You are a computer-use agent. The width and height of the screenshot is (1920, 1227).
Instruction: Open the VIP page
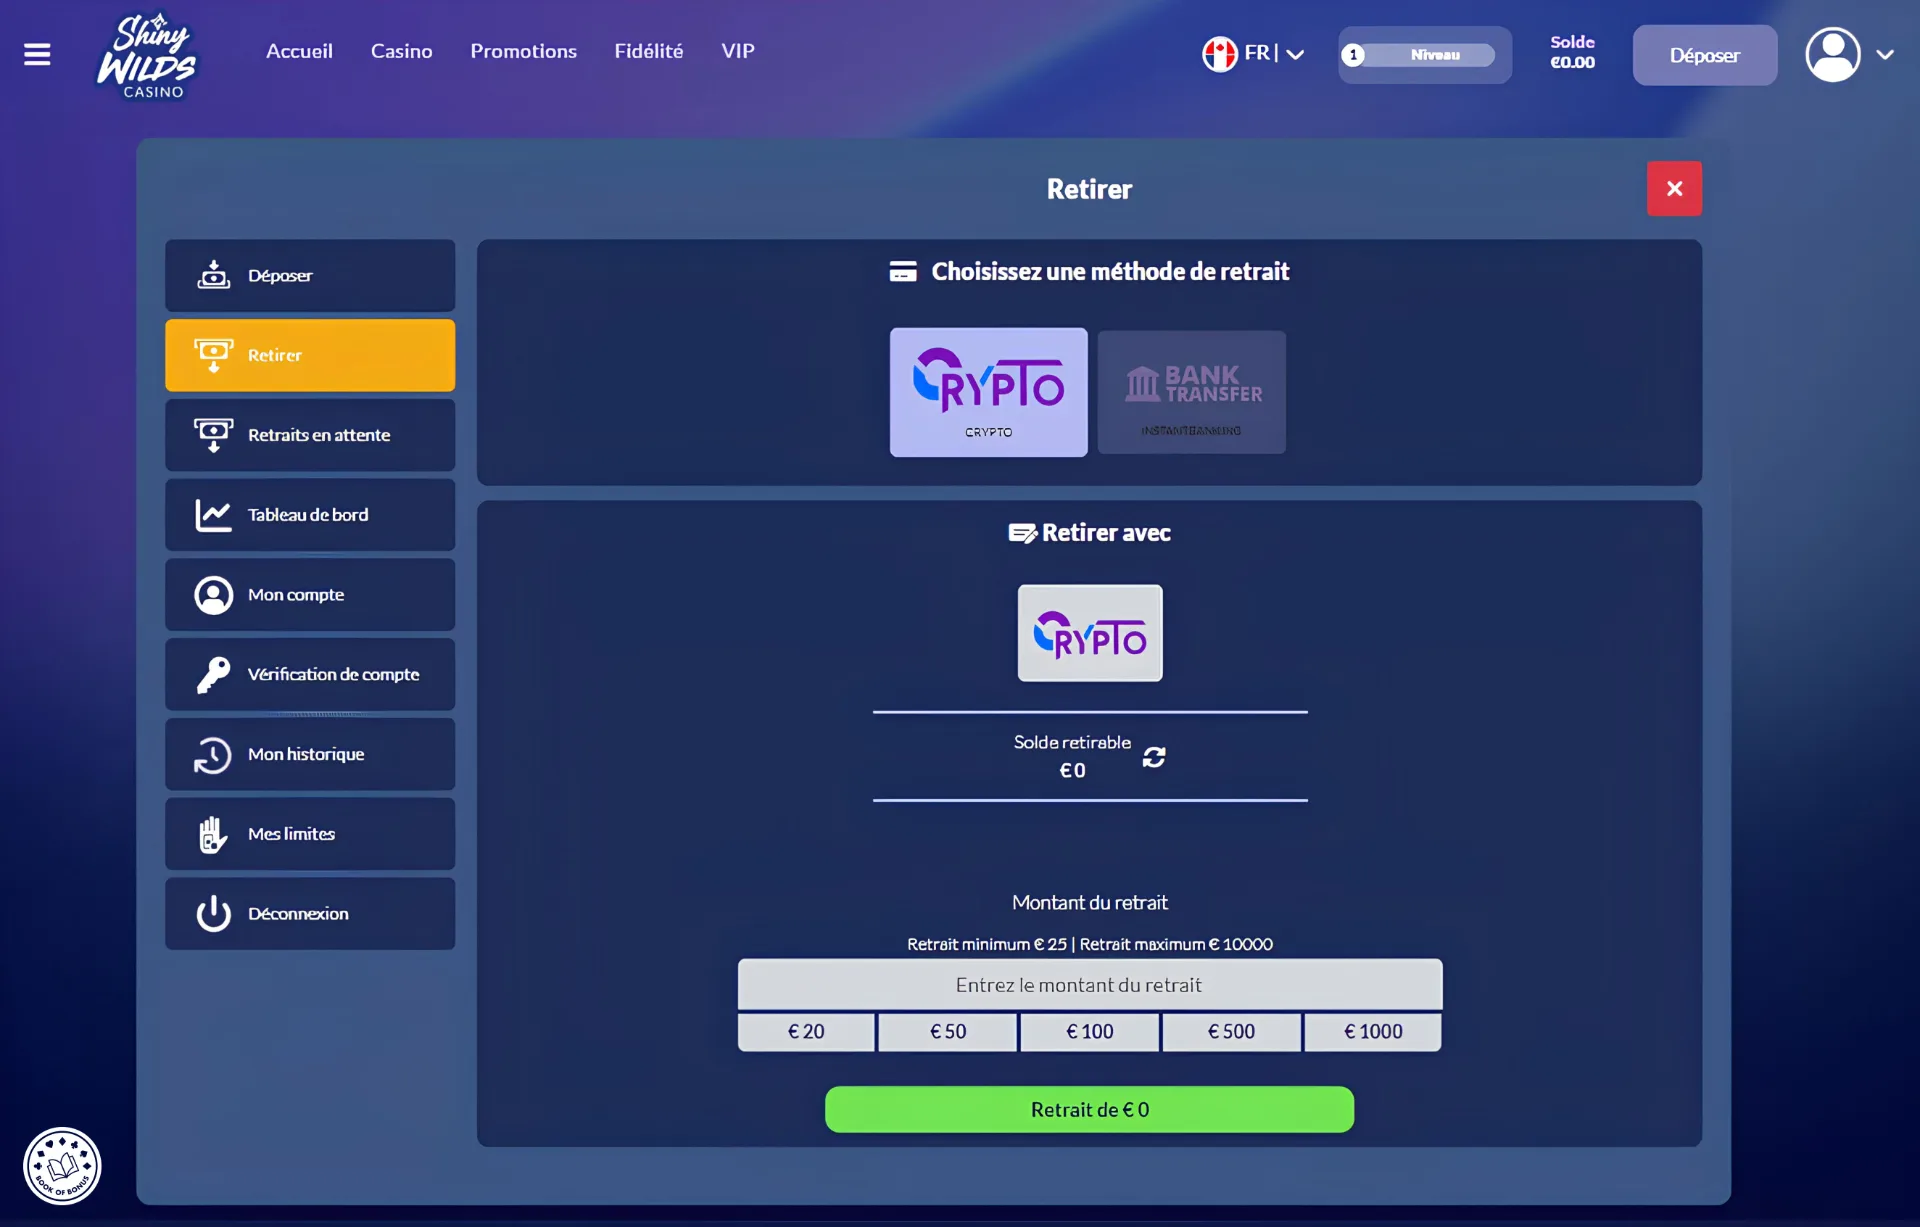pyautogui.click(x=737, y=51)
